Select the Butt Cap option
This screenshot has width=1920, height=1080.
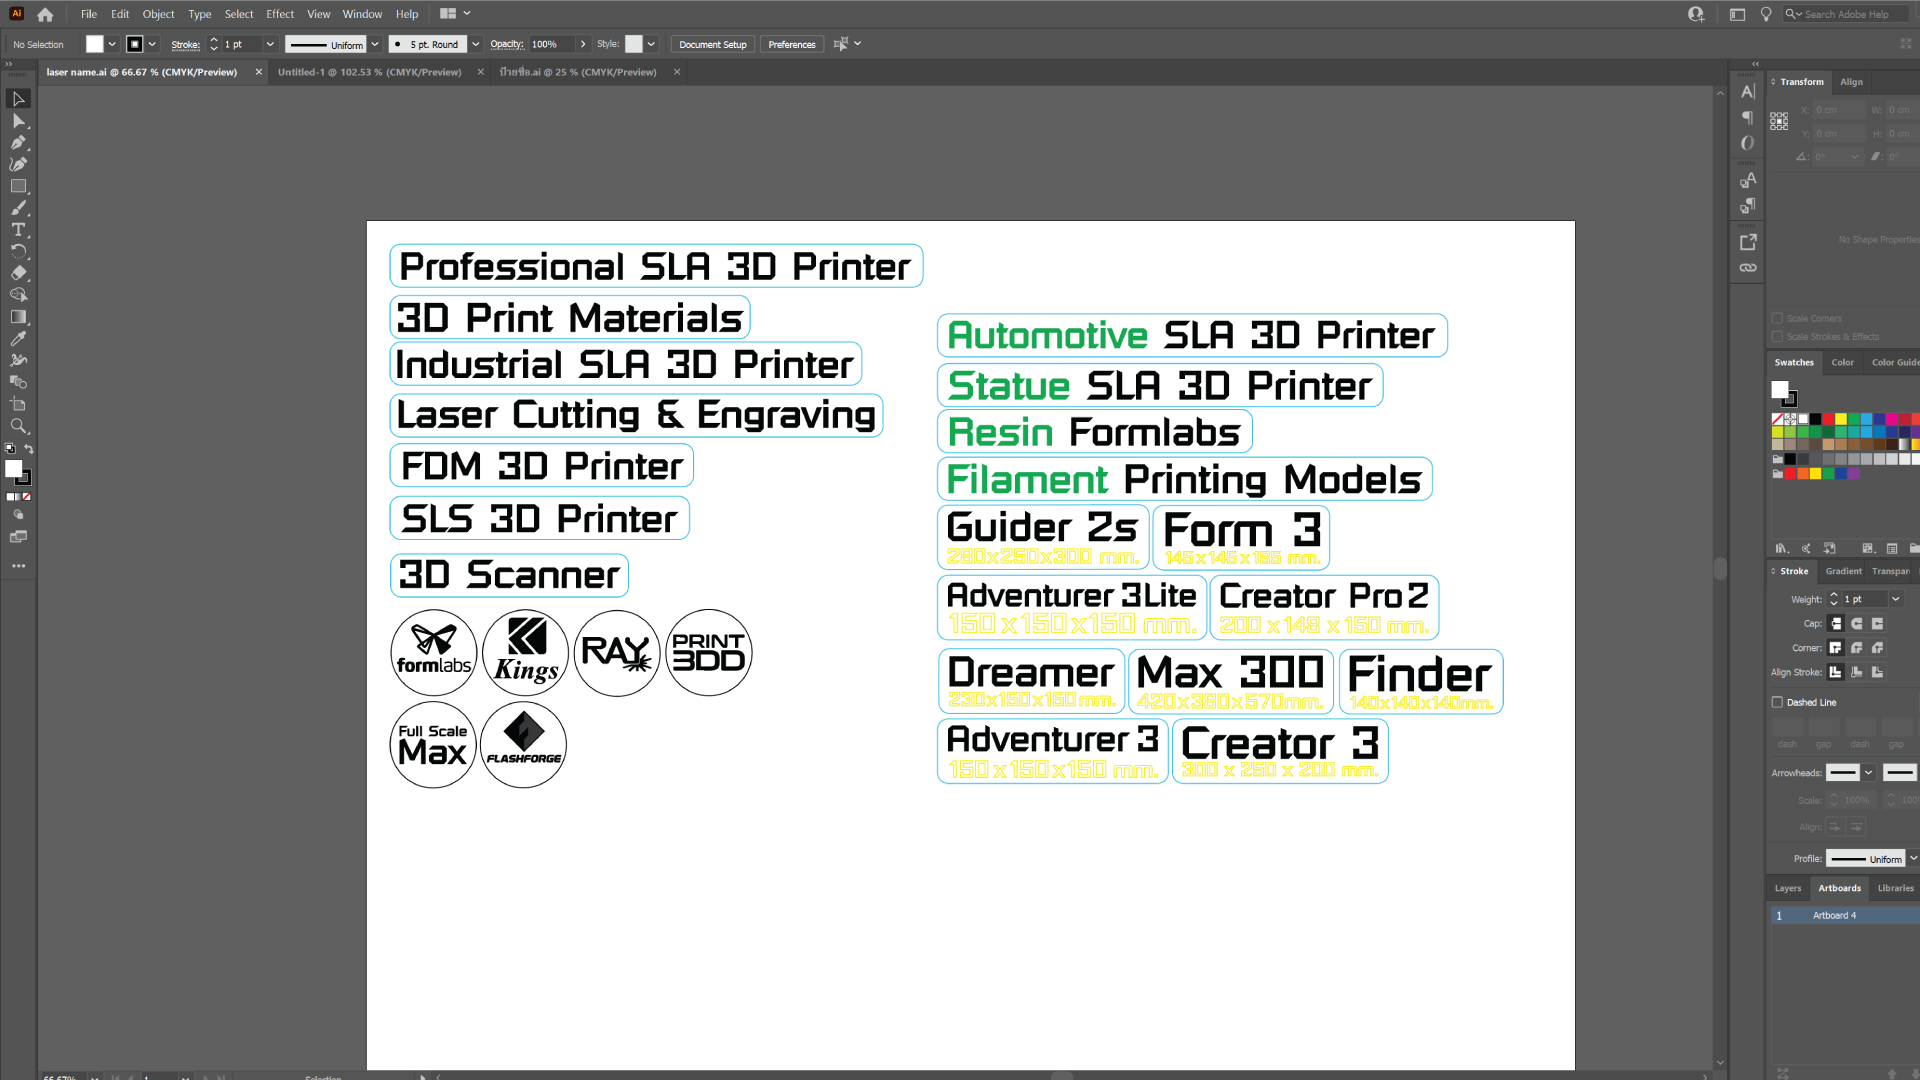[x=1836, y=624]
